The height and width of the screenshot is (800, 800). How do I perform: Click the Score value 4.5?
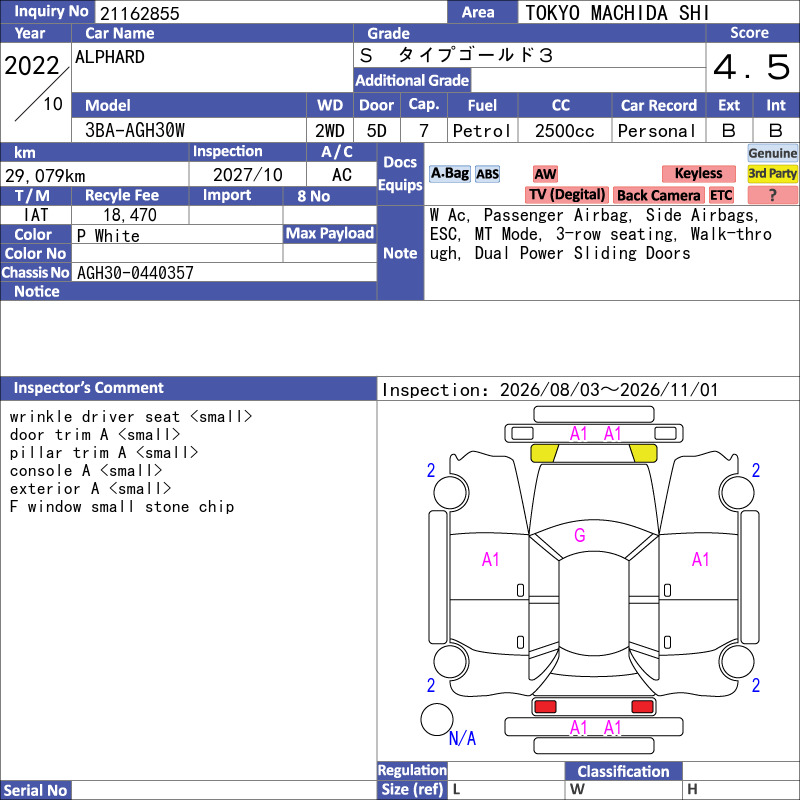pyautogui.click(x=752, y=67)
